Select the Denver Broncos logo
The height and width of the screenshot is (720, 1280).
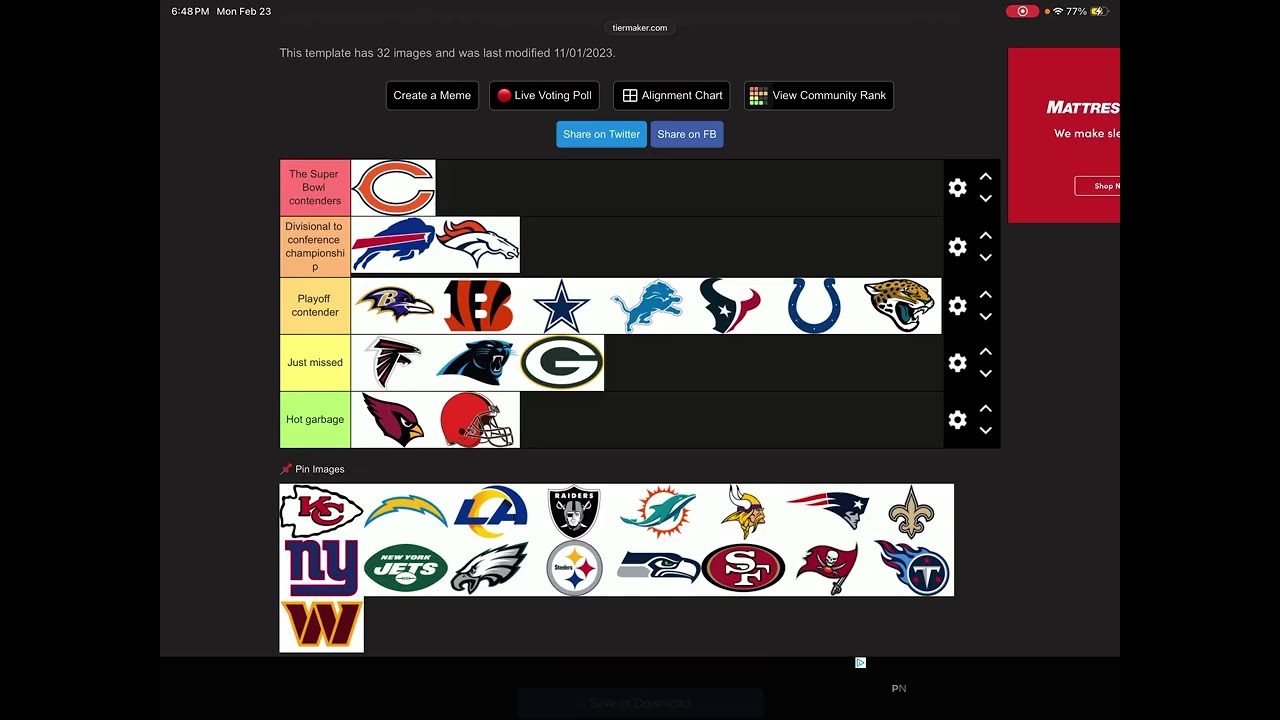pyautogui.click(x=478, y=245)
